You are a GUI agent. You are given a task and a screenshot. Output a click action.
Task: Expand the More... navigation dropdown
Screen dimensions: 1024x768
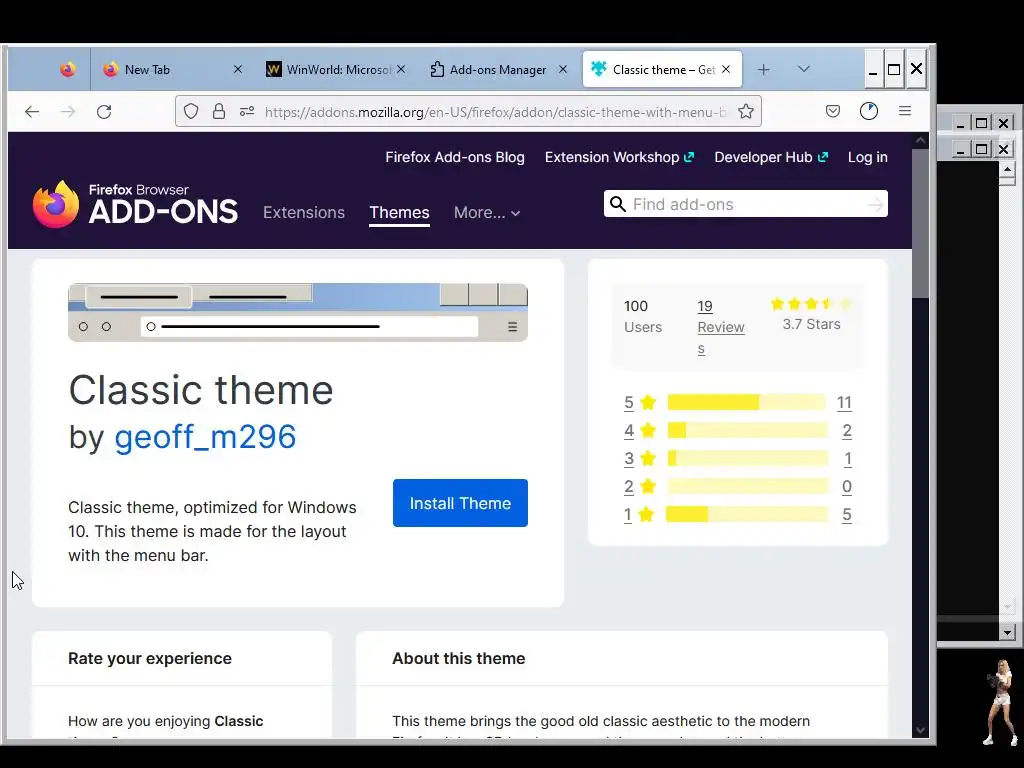pyautogui.click(x=487, y=213)
